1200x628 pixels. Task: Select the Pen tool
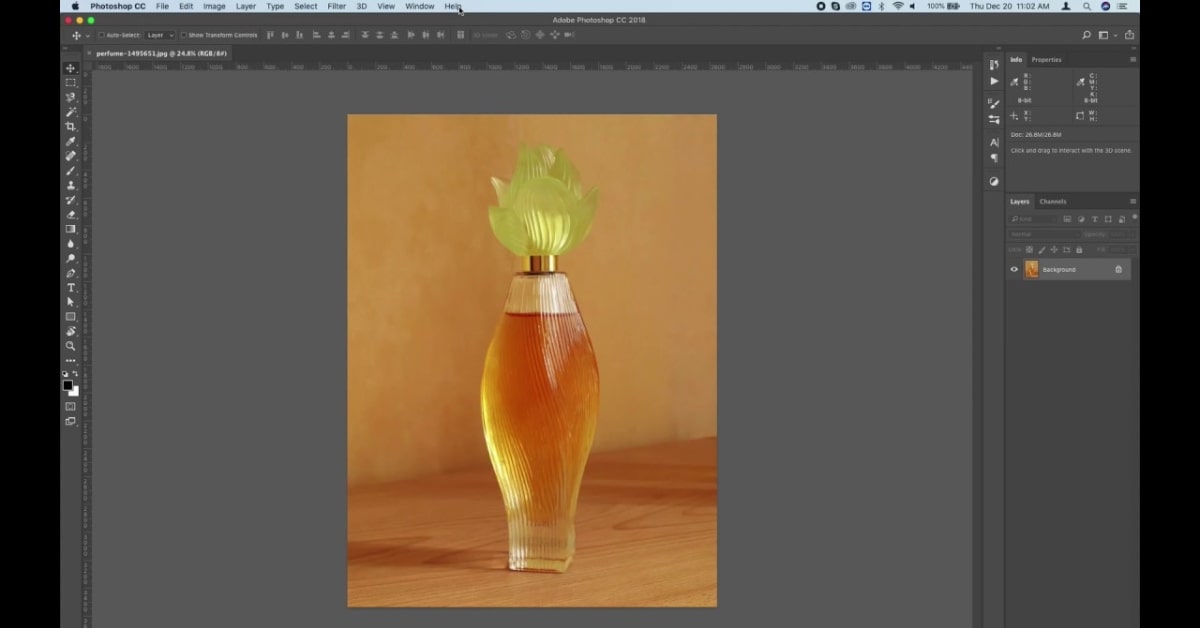pos(71,273)
